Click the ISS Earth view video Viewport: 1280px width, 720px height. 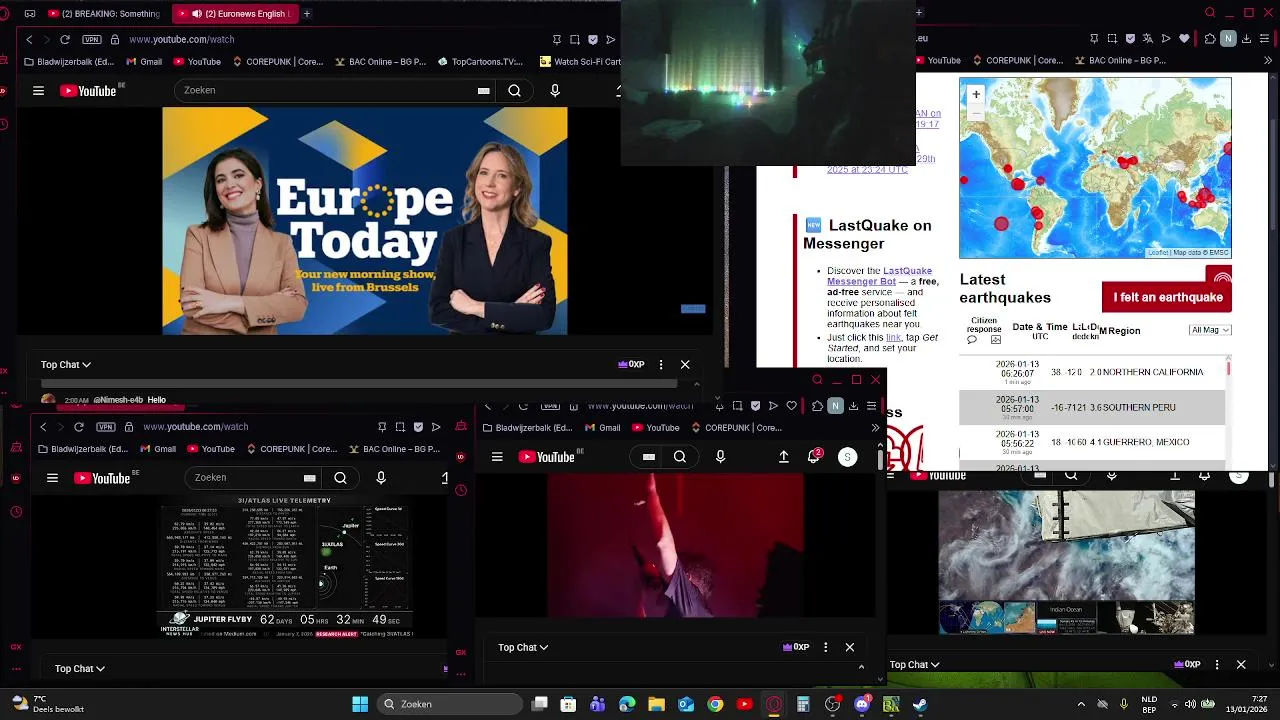point(1066,561)
